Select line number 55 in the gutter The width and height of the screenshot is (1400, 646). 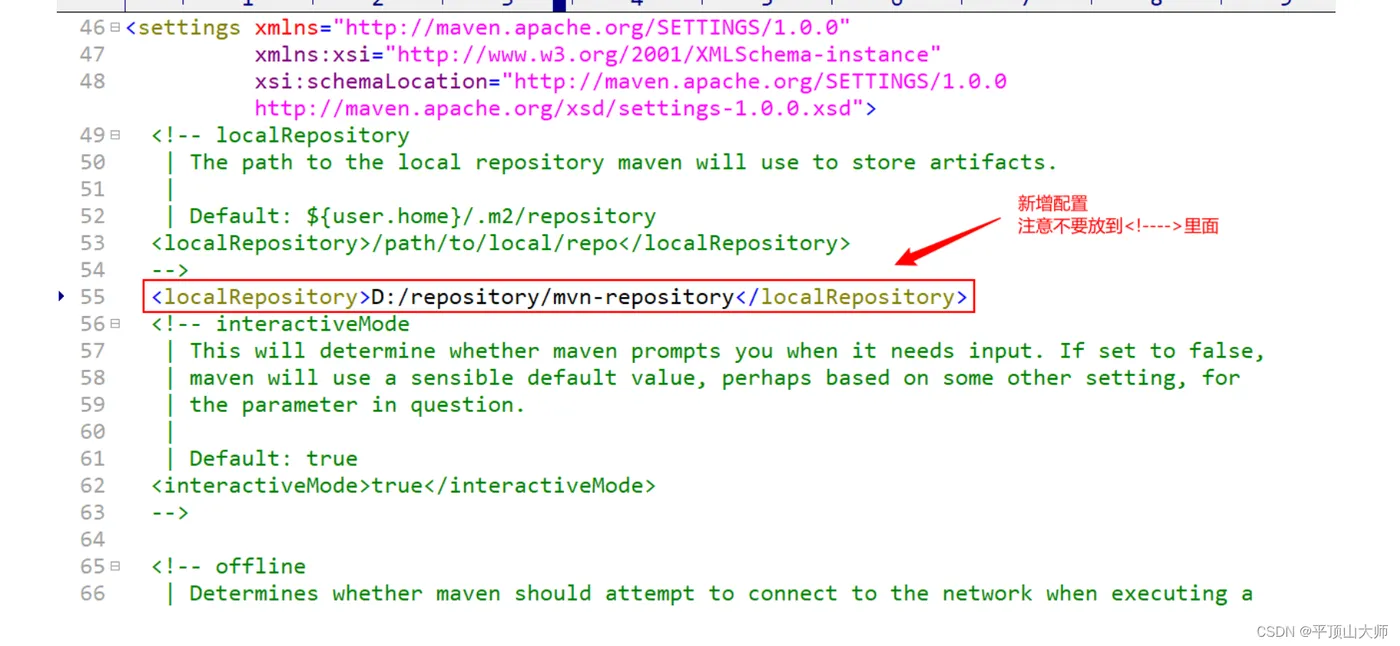coord(92,297)
